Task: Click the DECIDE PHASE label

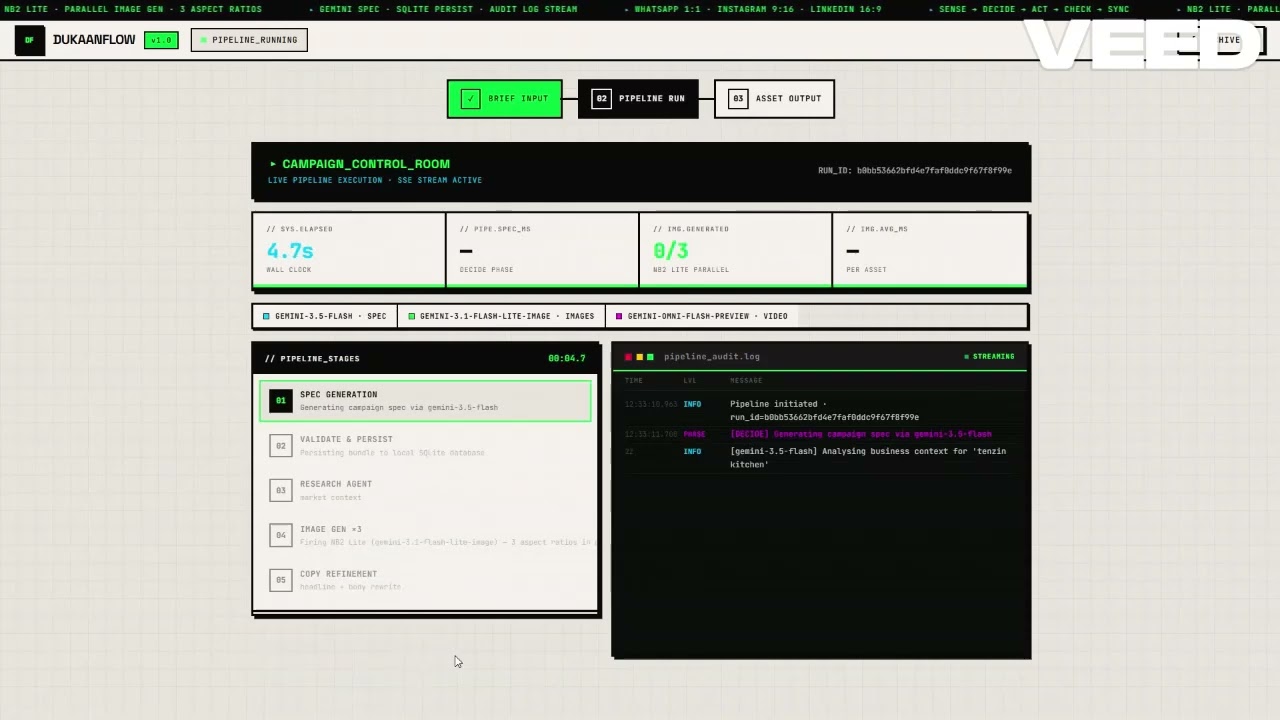Action: [487, 270]
